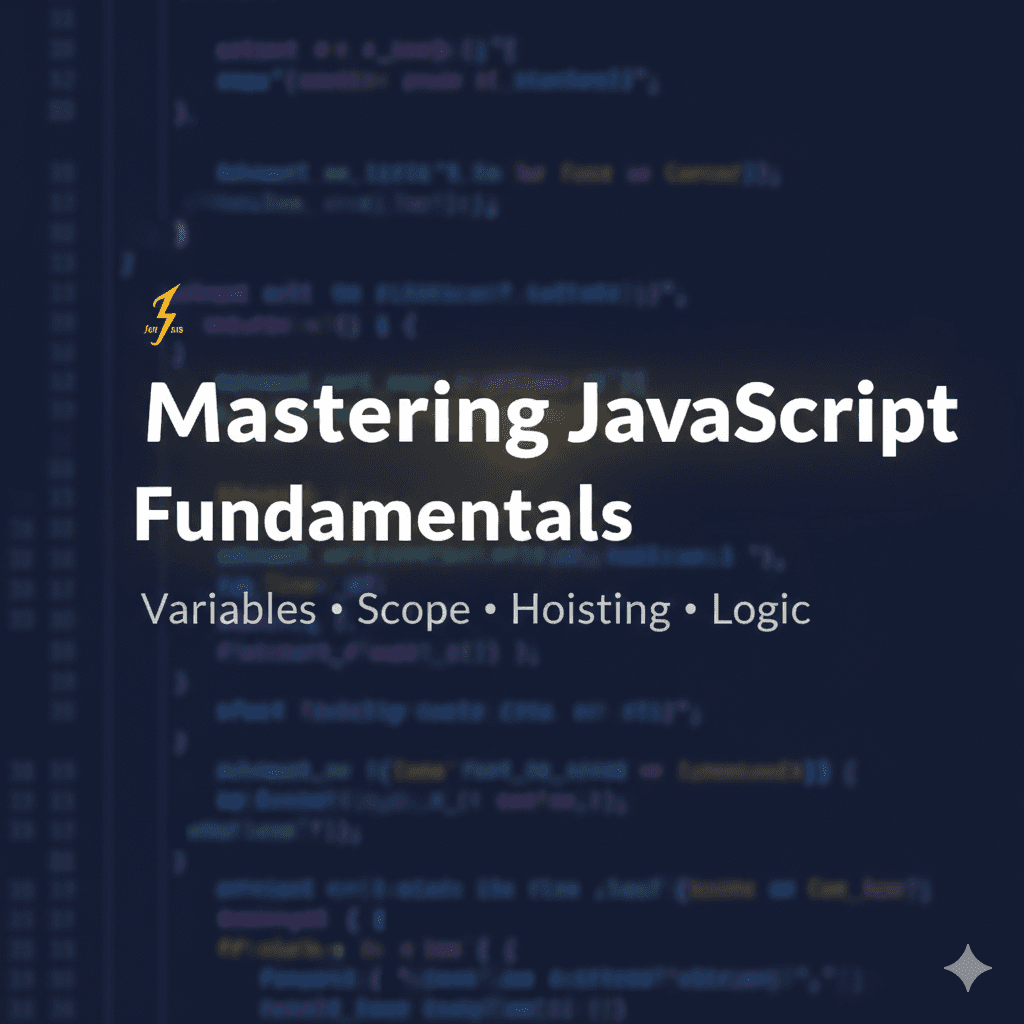
Task: Click the bullet between Variables and Scope
Action: pos(337,610)
